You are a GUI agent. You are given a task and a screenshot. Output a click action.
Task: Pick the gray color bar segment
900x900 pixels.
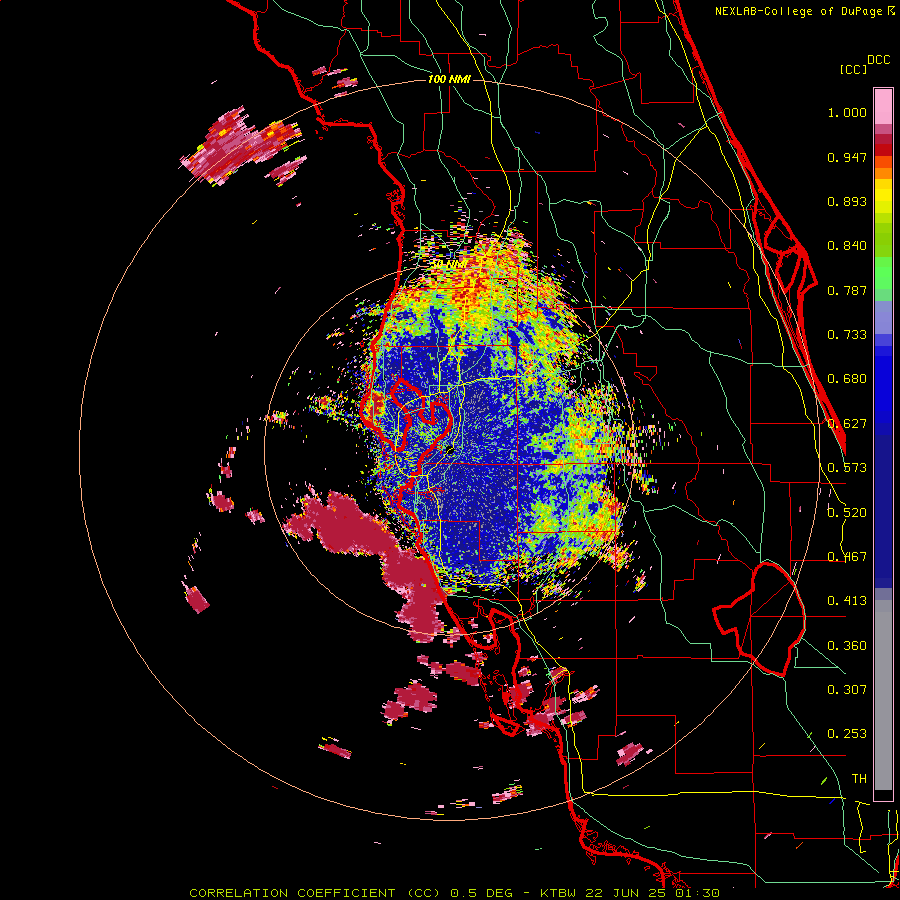pos(883,695)
